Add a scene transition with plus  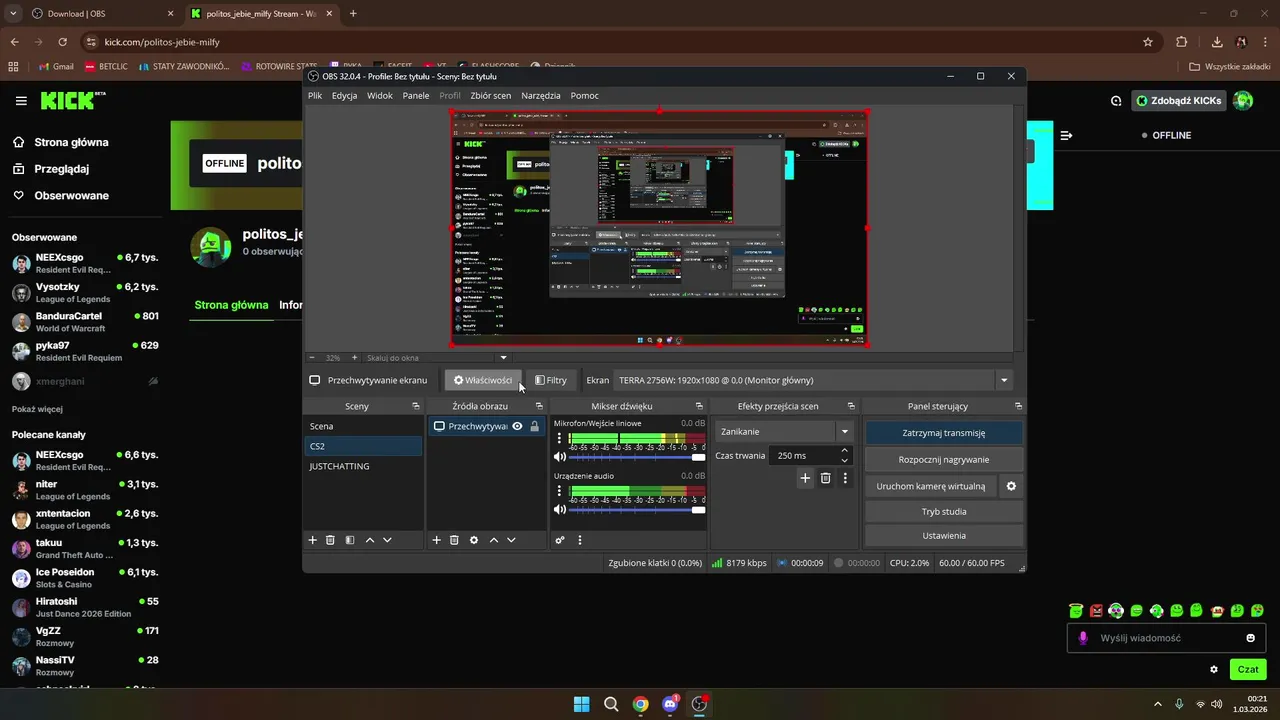[805, 478]
